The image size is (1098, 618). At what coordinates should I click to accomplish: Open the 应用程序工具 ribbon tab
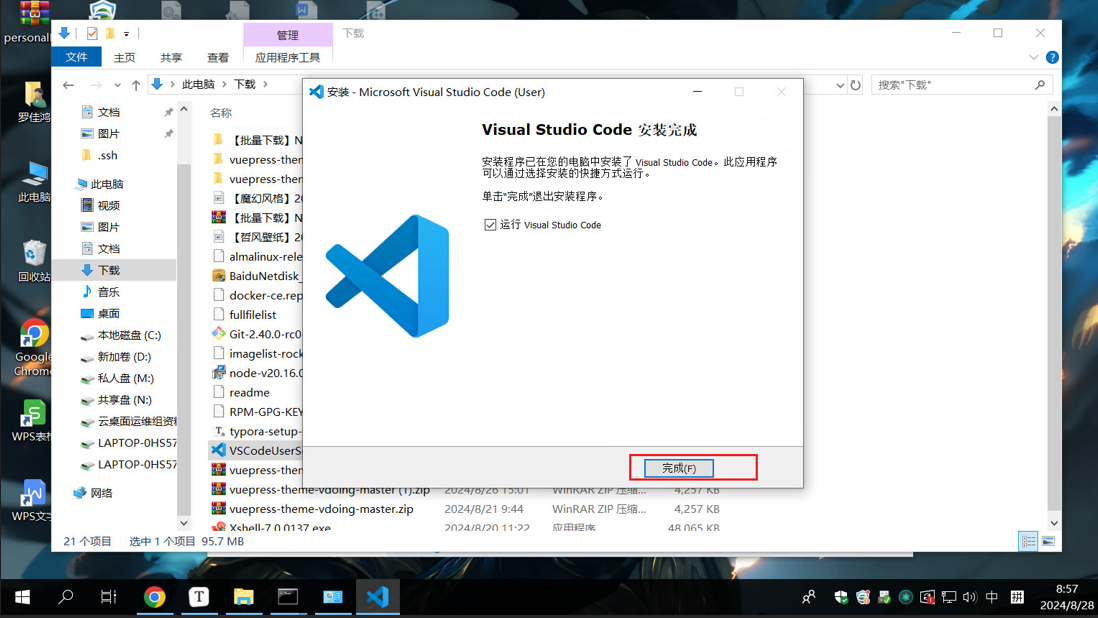click(x=288, y=57)
